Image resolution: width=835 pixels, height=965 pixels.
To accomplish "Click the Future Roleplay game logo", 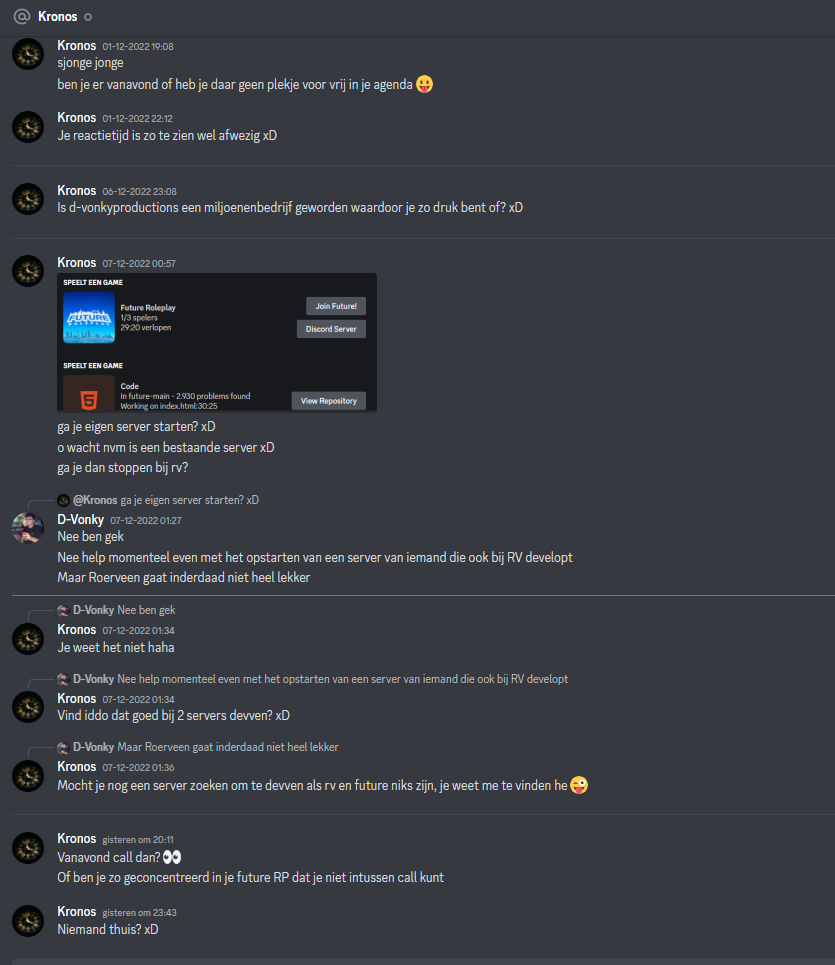I will tap(89, 318).
